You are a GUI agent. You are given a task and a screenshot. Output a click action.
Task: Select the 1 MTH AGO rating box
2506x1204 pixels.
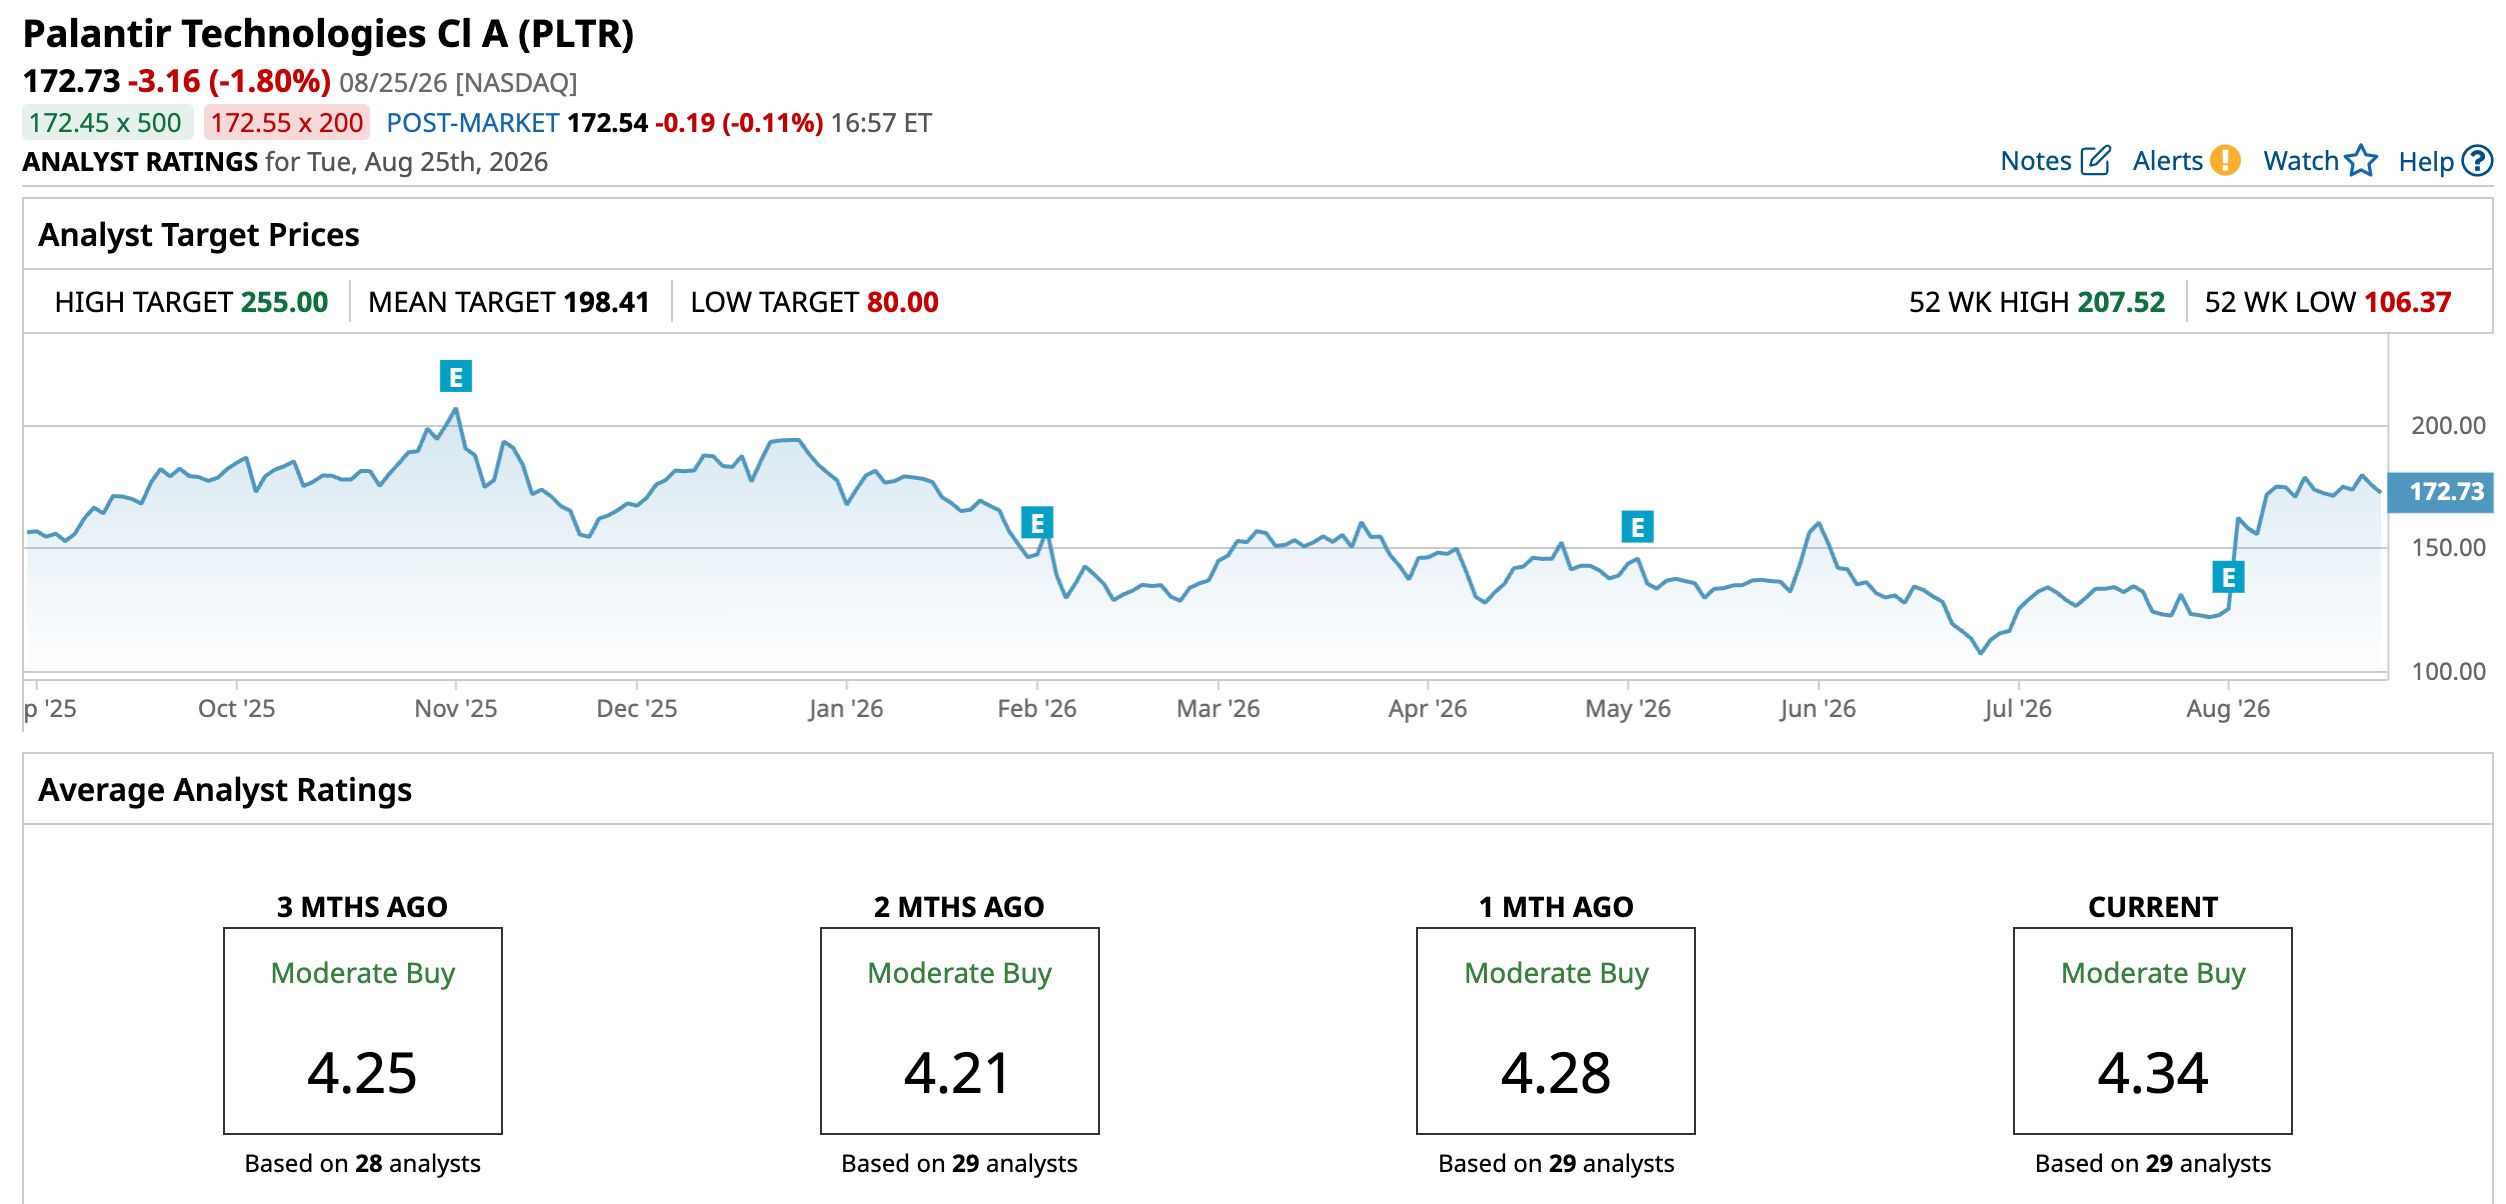coord(1555,1031)
